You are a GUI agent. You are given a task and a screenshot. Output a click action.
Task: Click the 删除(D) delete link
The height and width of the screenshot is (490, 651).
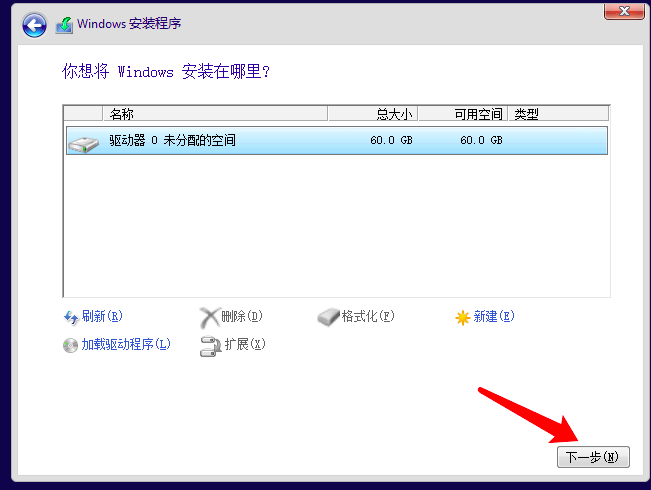pyautogui.click(x=242, y=316)
